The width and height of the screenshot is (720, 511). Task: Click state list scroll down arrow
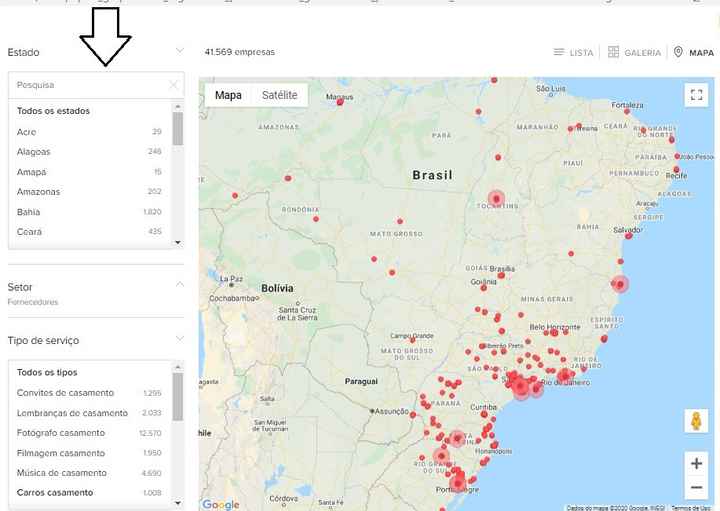click(178, 242)
